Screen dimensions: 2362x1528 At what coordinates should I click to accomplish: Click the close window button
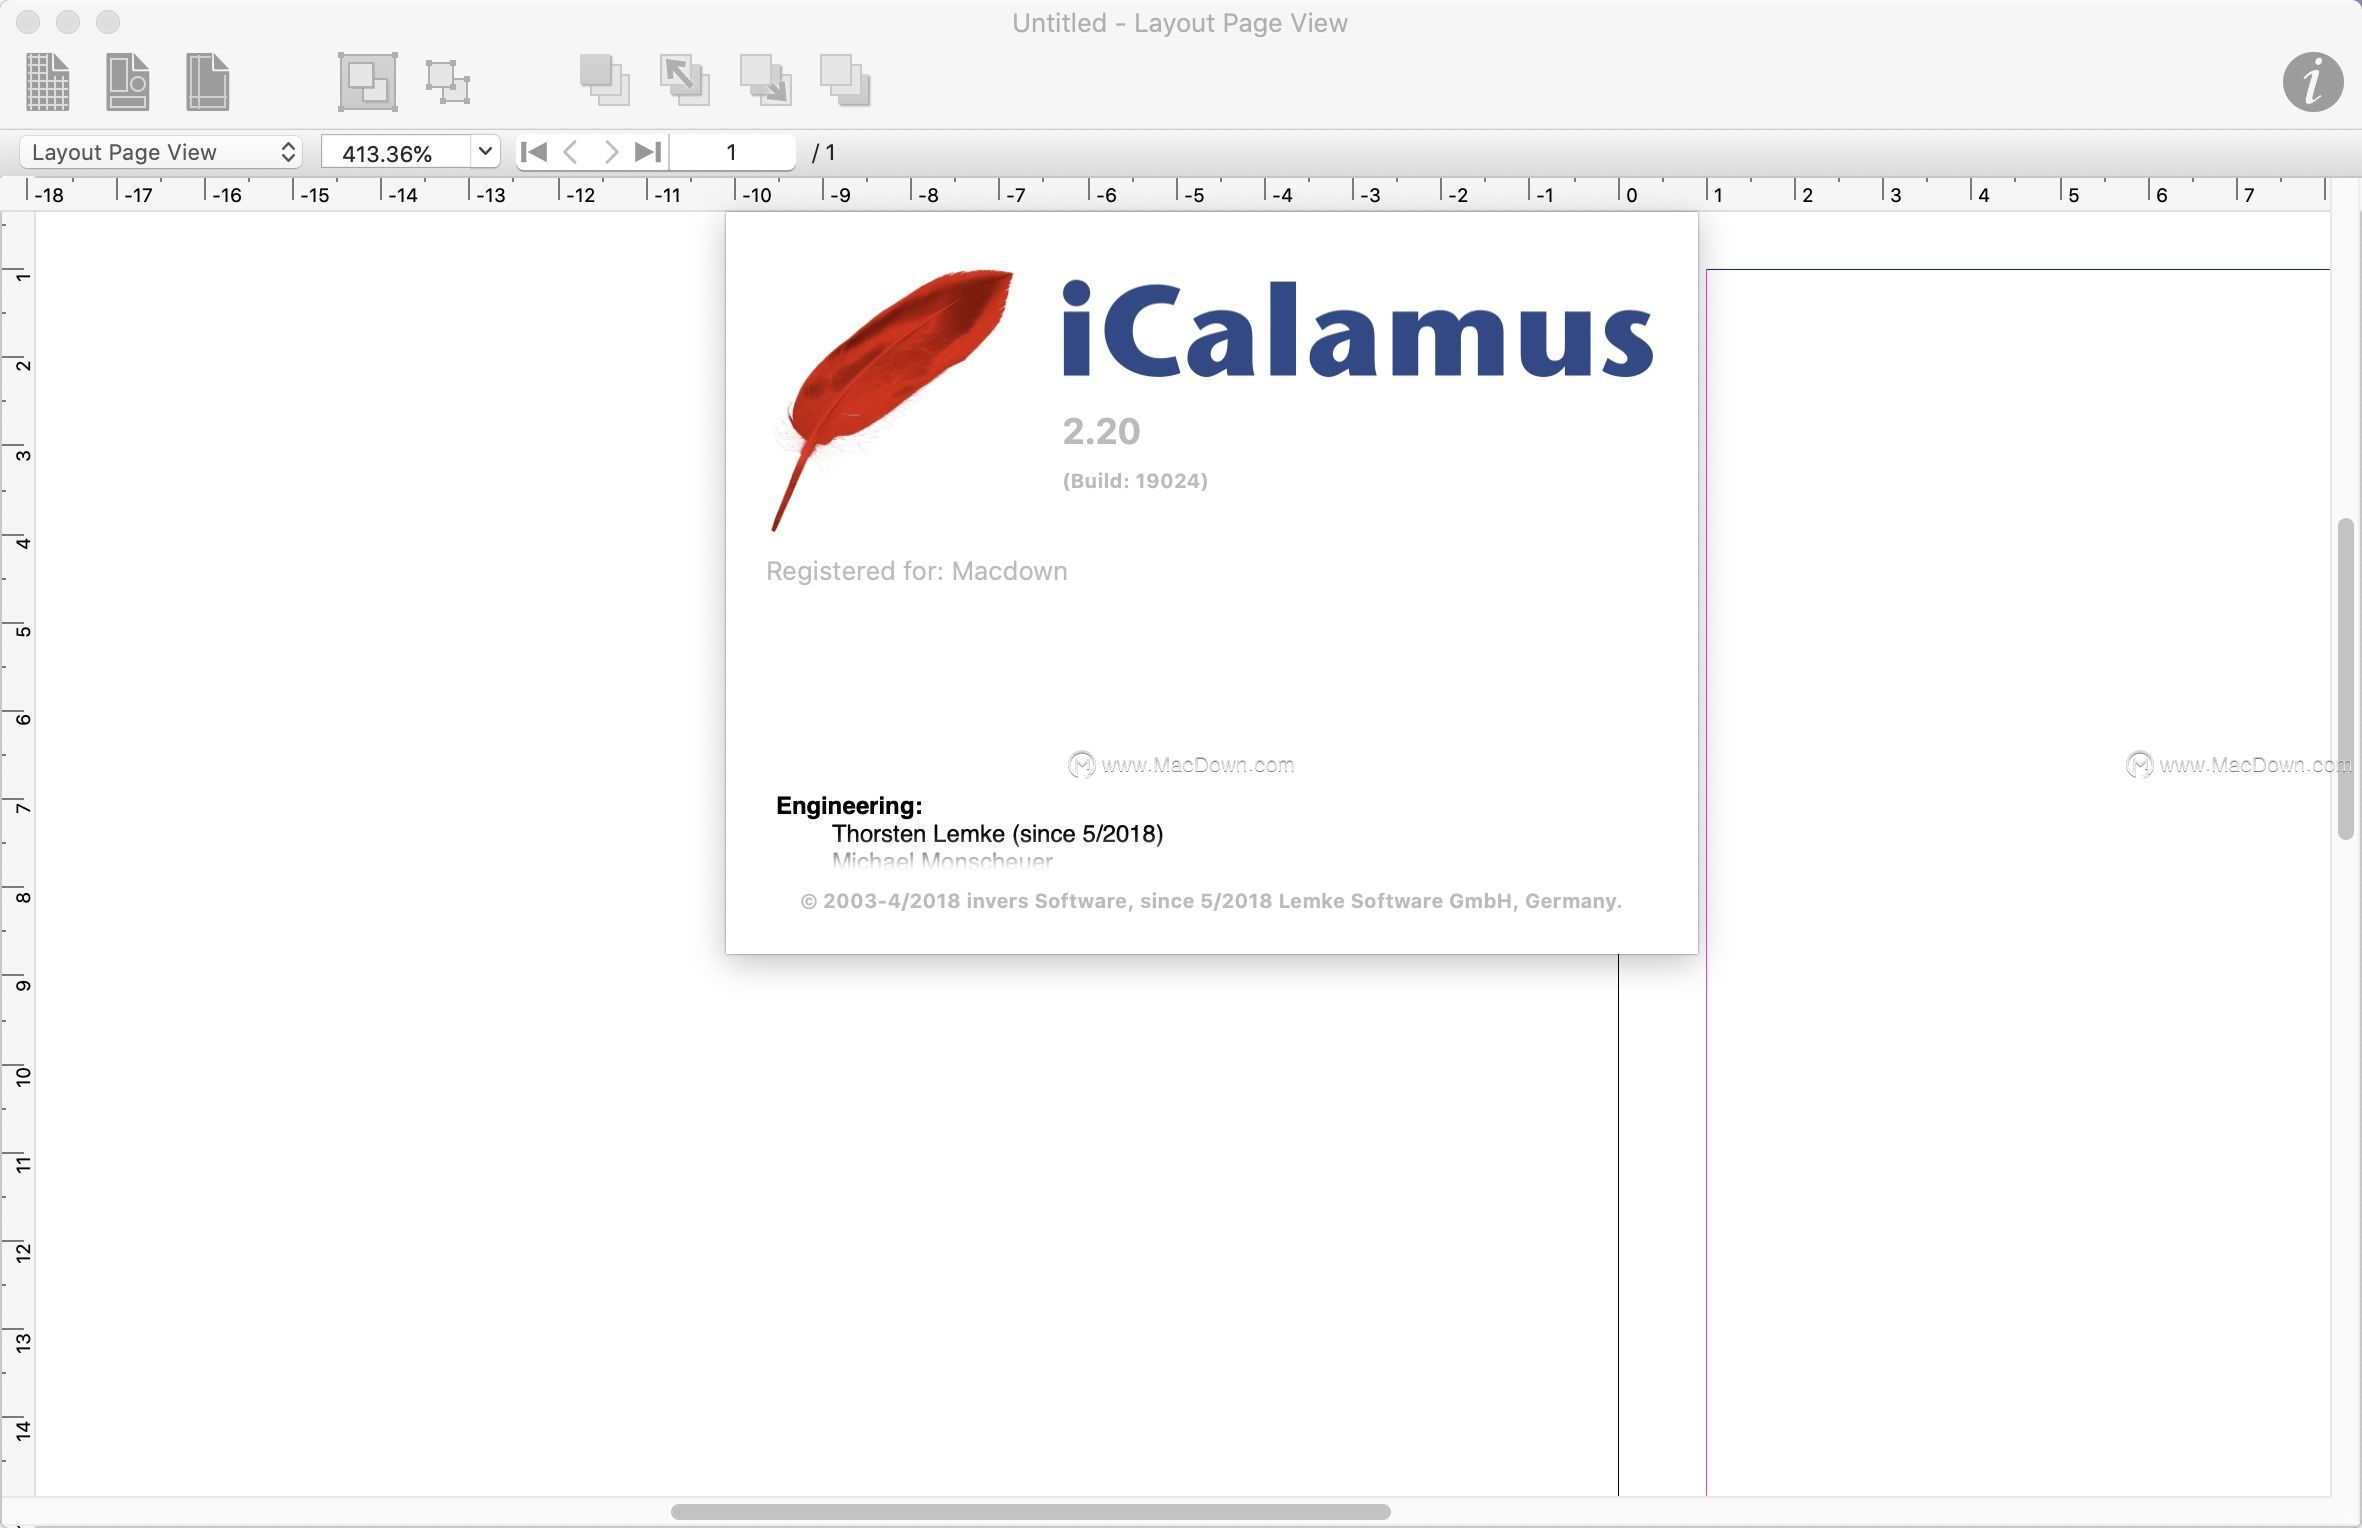click(x=28, y=21)
